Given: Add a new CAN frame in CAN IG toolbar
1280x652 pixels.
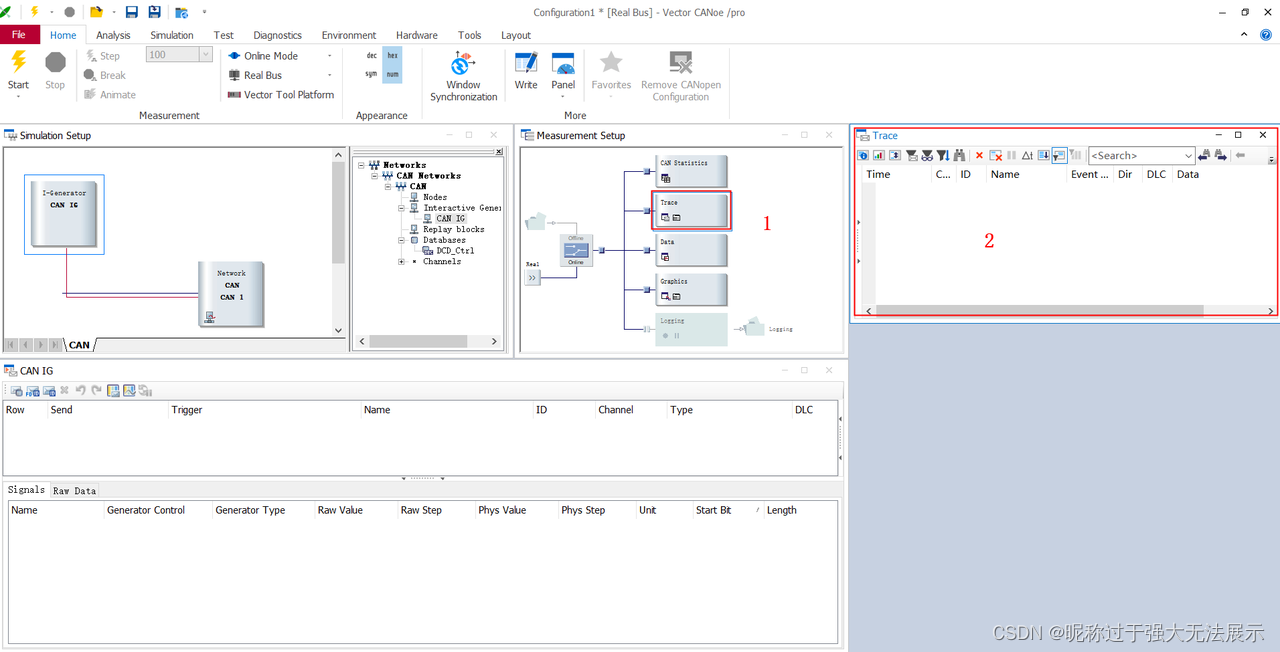Looking at the screenshot, I should tap(16, 390).
